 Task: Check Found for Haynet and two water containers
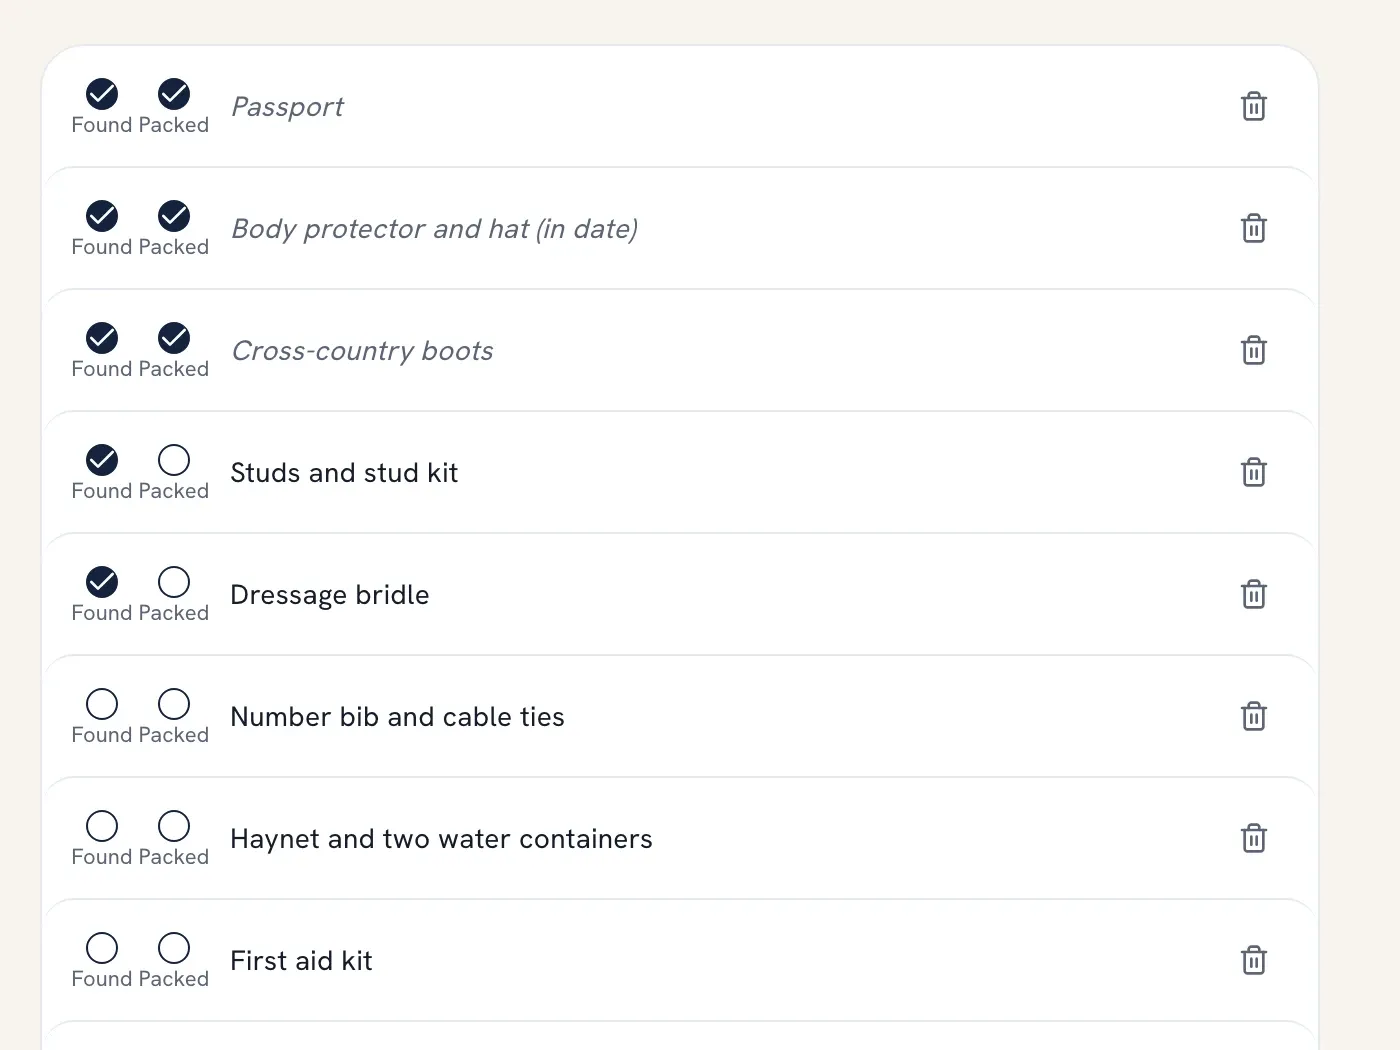click(102, 826)
